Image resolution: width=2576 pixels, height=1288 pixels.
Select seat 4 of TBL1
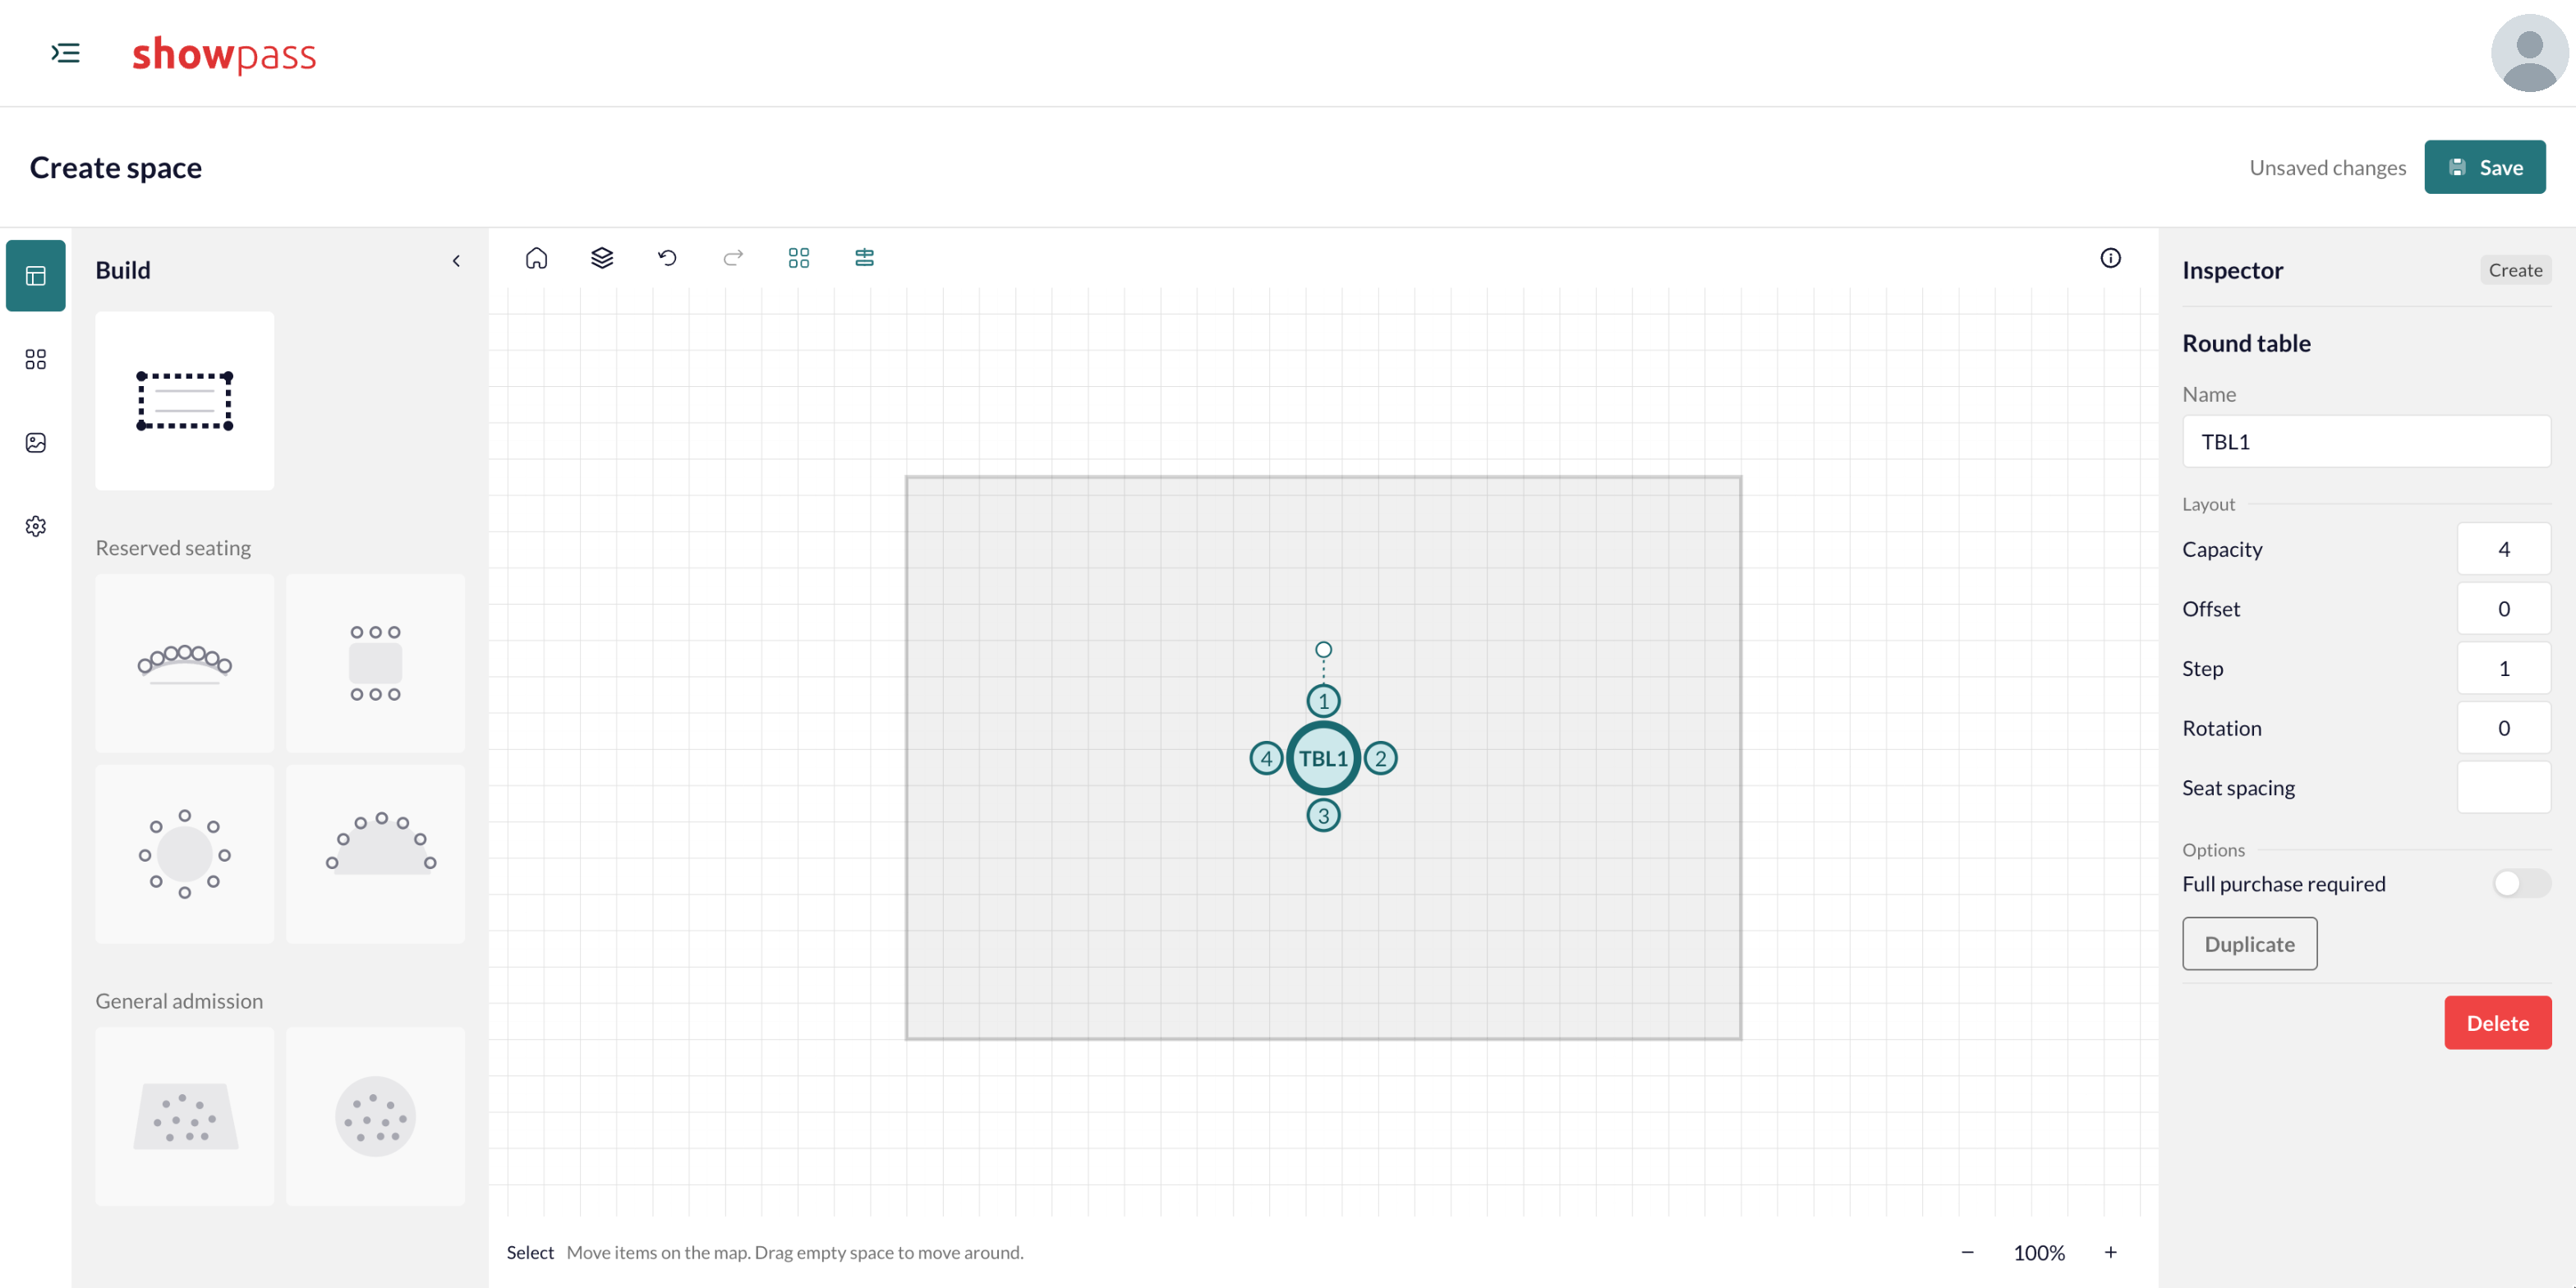[1266, 758]
